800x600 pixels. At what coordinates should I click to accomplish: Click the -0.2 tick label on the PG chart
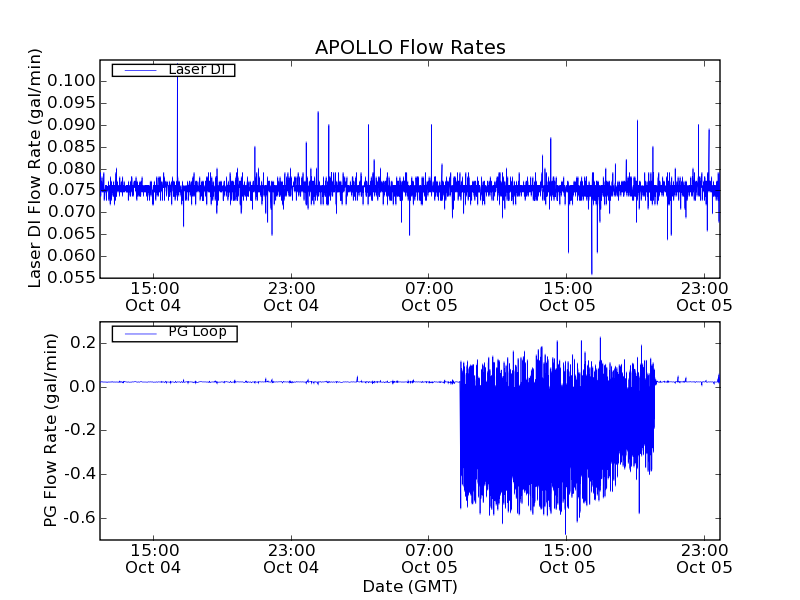pyautogui.click(x=80, y=430)
